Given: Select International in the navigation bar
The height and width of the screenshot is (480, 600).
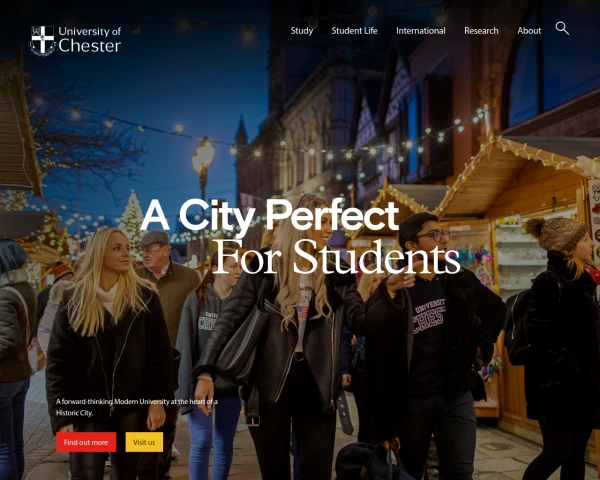Looking at the screenshot, I should pos(421,31).
